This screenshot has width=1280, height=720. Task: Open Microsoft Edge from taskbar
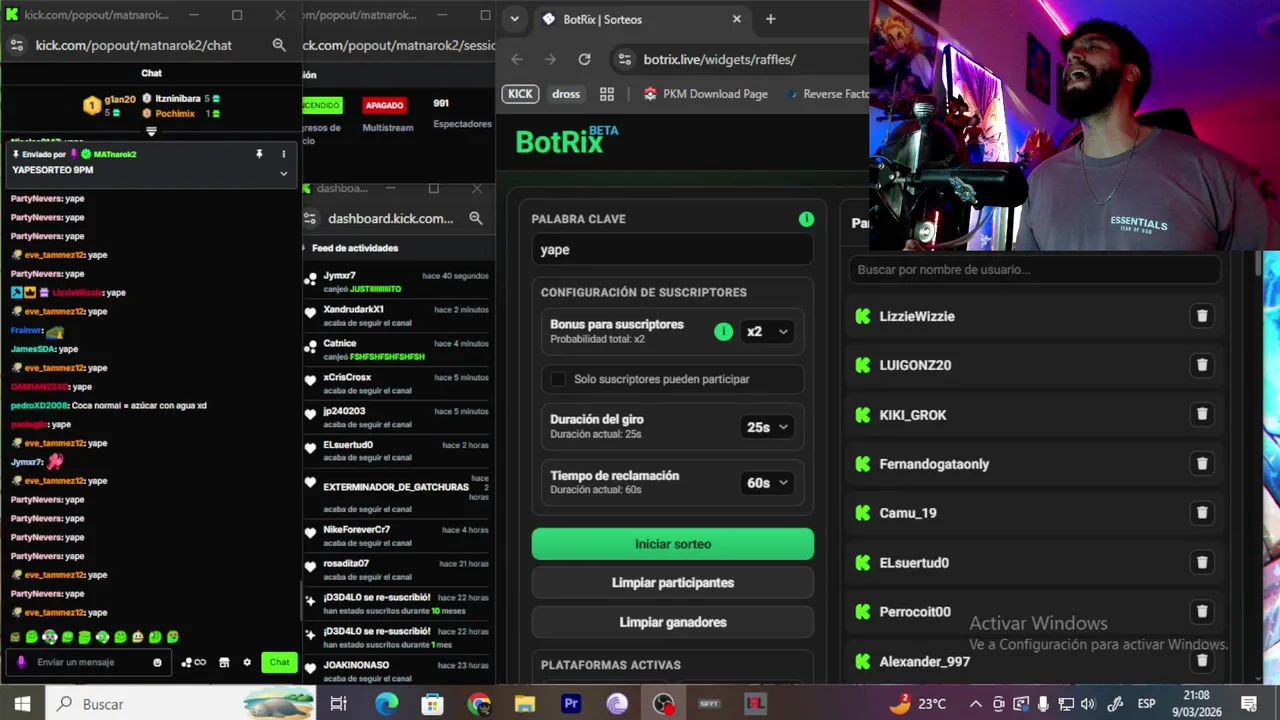(x=386, y=704)
